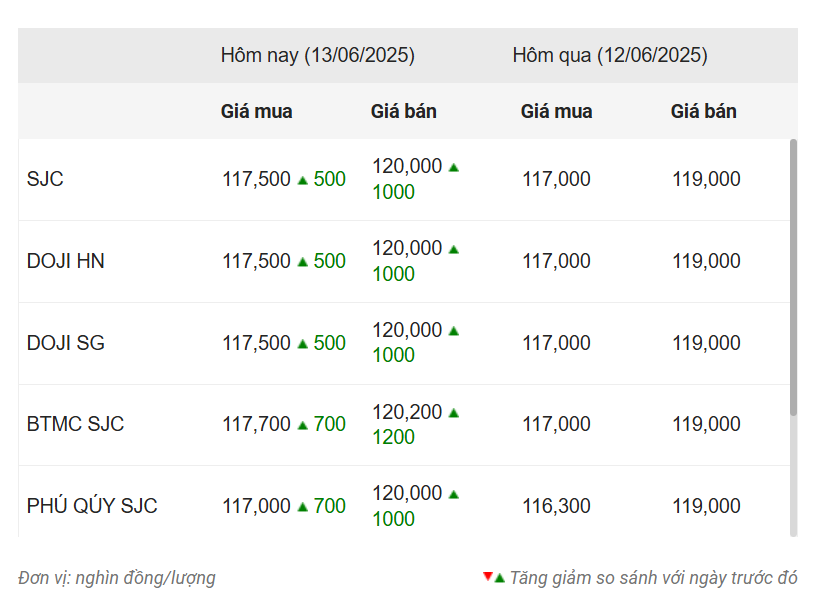Select the PHÚ QUÝ SJC row label
The height and width of the screenshot is (616, 814).
[x=92, y=506]
